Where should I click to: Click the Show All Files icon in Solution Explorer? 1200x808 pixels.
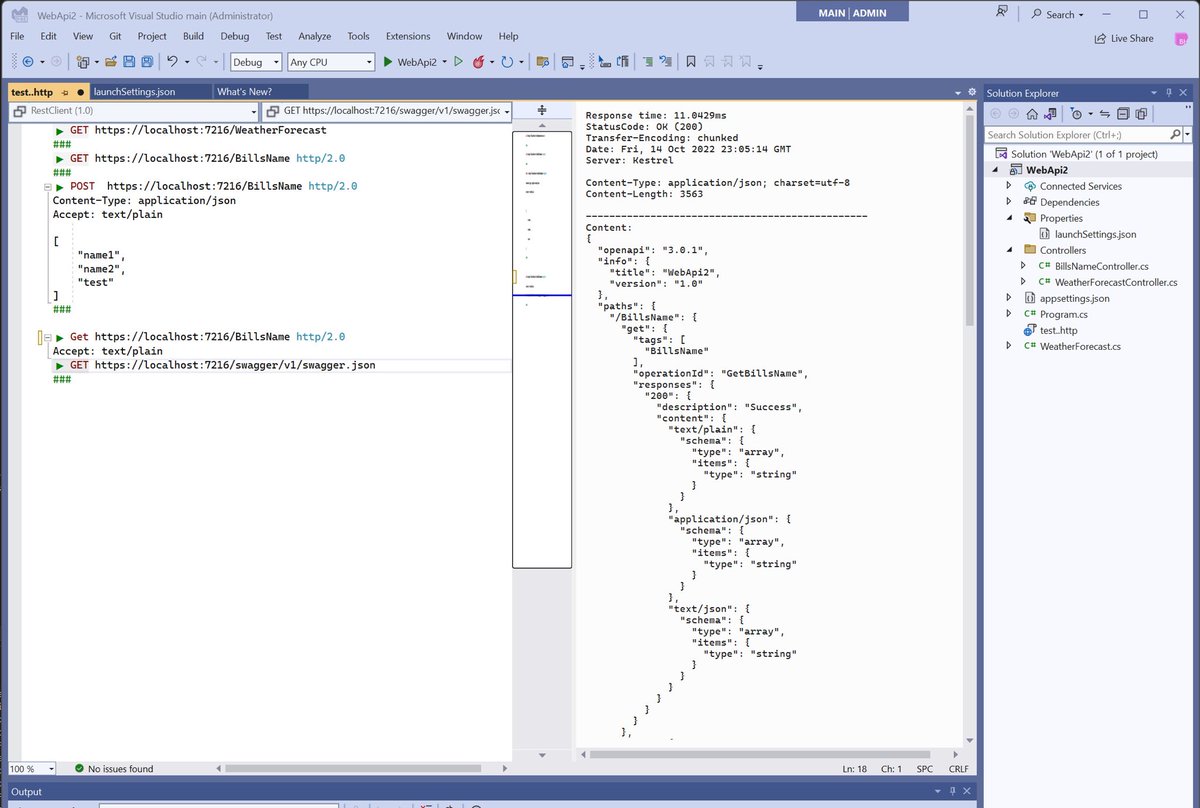pyautogui.click(x=1141, y=113)
